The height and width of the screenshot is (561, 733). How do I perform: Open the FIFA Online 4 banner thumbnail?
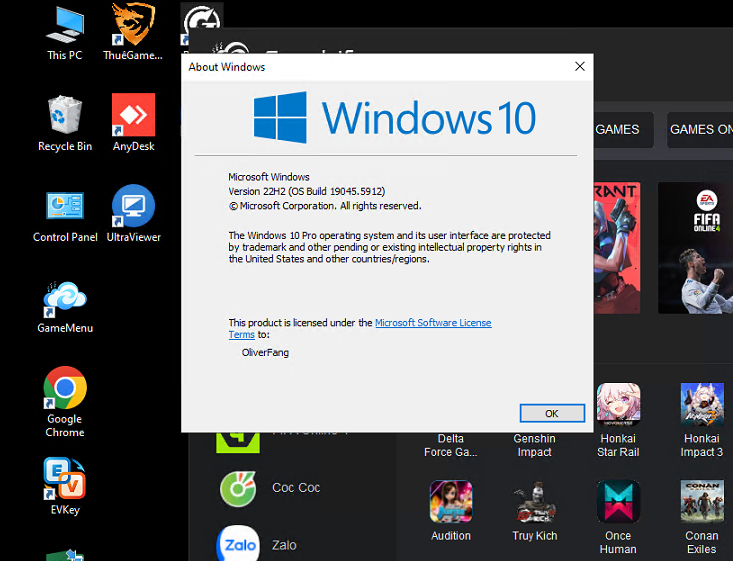coord(695,247)
